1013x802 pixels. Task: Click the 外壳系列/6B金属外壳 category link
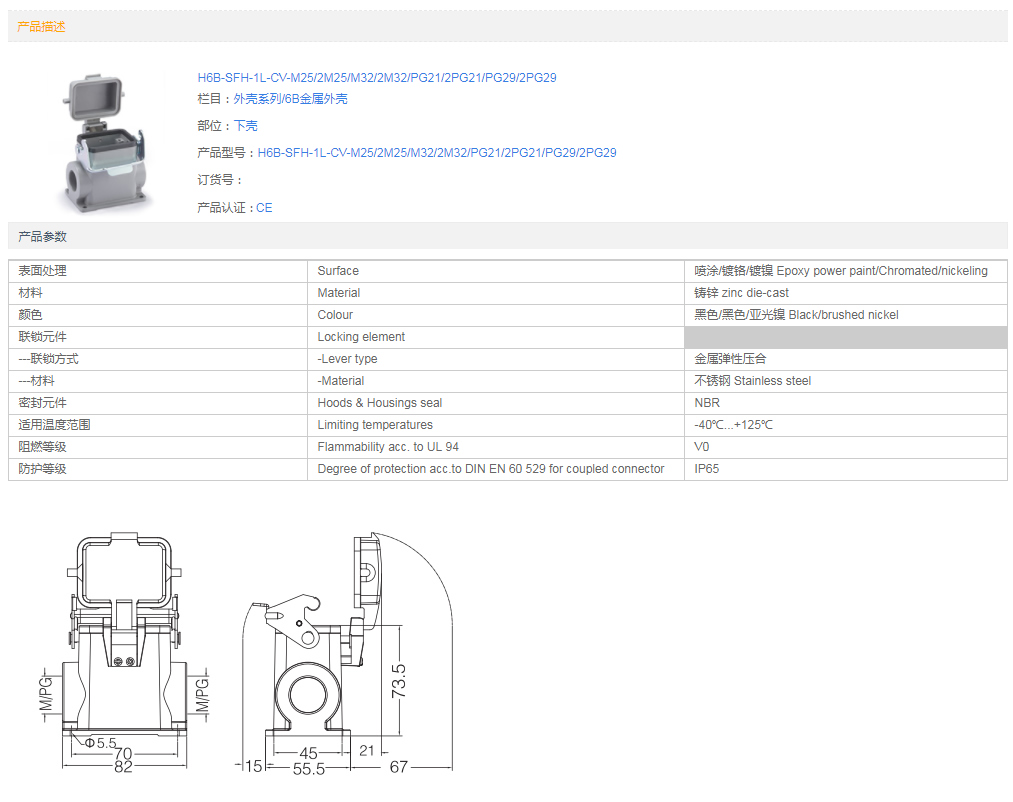[290, 99]
